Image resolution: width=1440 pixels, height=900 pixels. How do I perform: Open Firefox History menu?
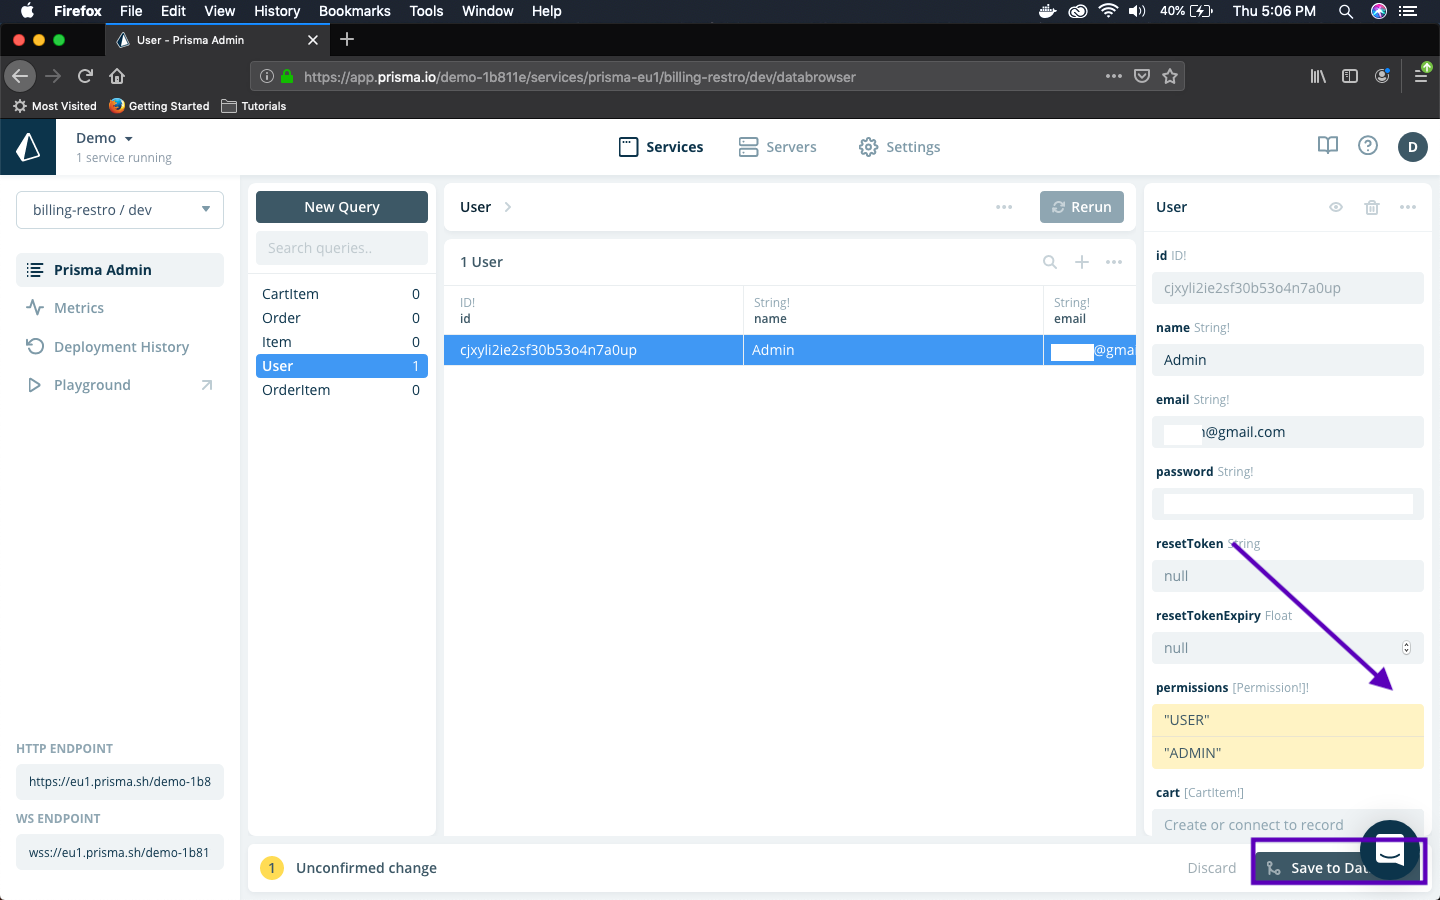(x=277, y=11)
